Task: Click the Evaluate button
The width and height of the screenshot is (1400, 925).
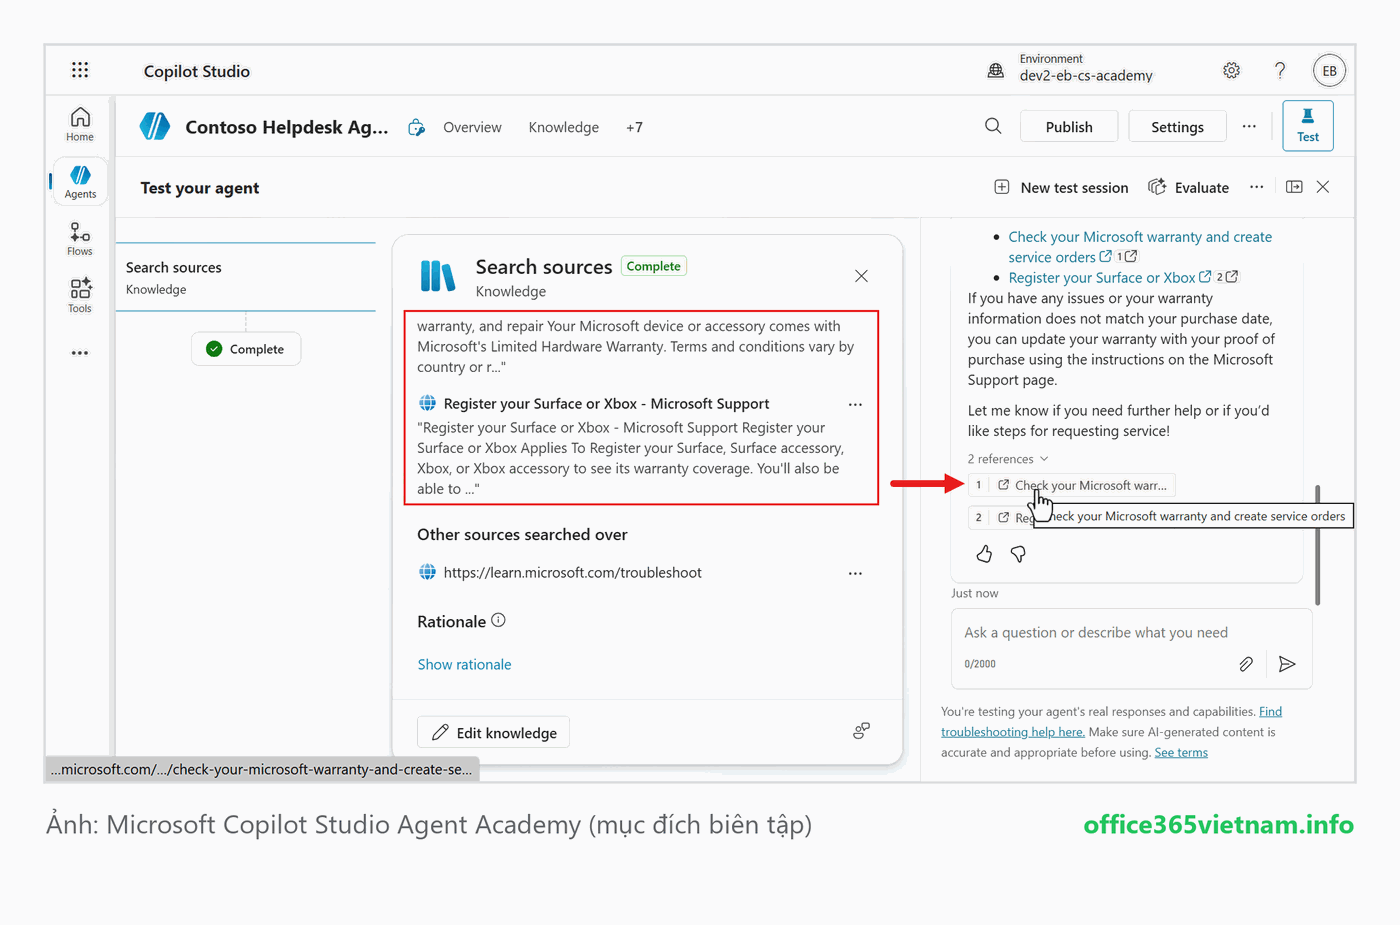Action: pyautogui.click(x=1188, y=187)
